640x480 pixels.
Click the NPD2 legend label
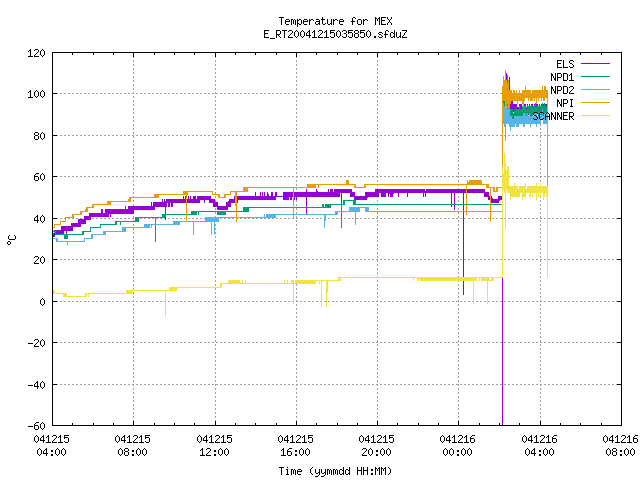[x=562, y=90]
